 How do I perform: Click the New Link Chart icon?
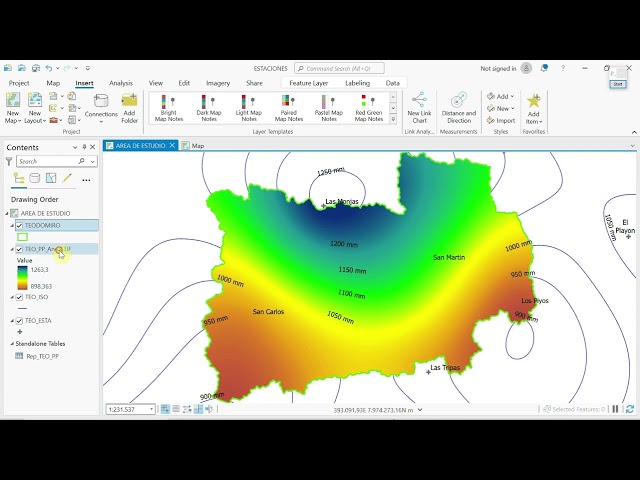click(x=419, y=100)
